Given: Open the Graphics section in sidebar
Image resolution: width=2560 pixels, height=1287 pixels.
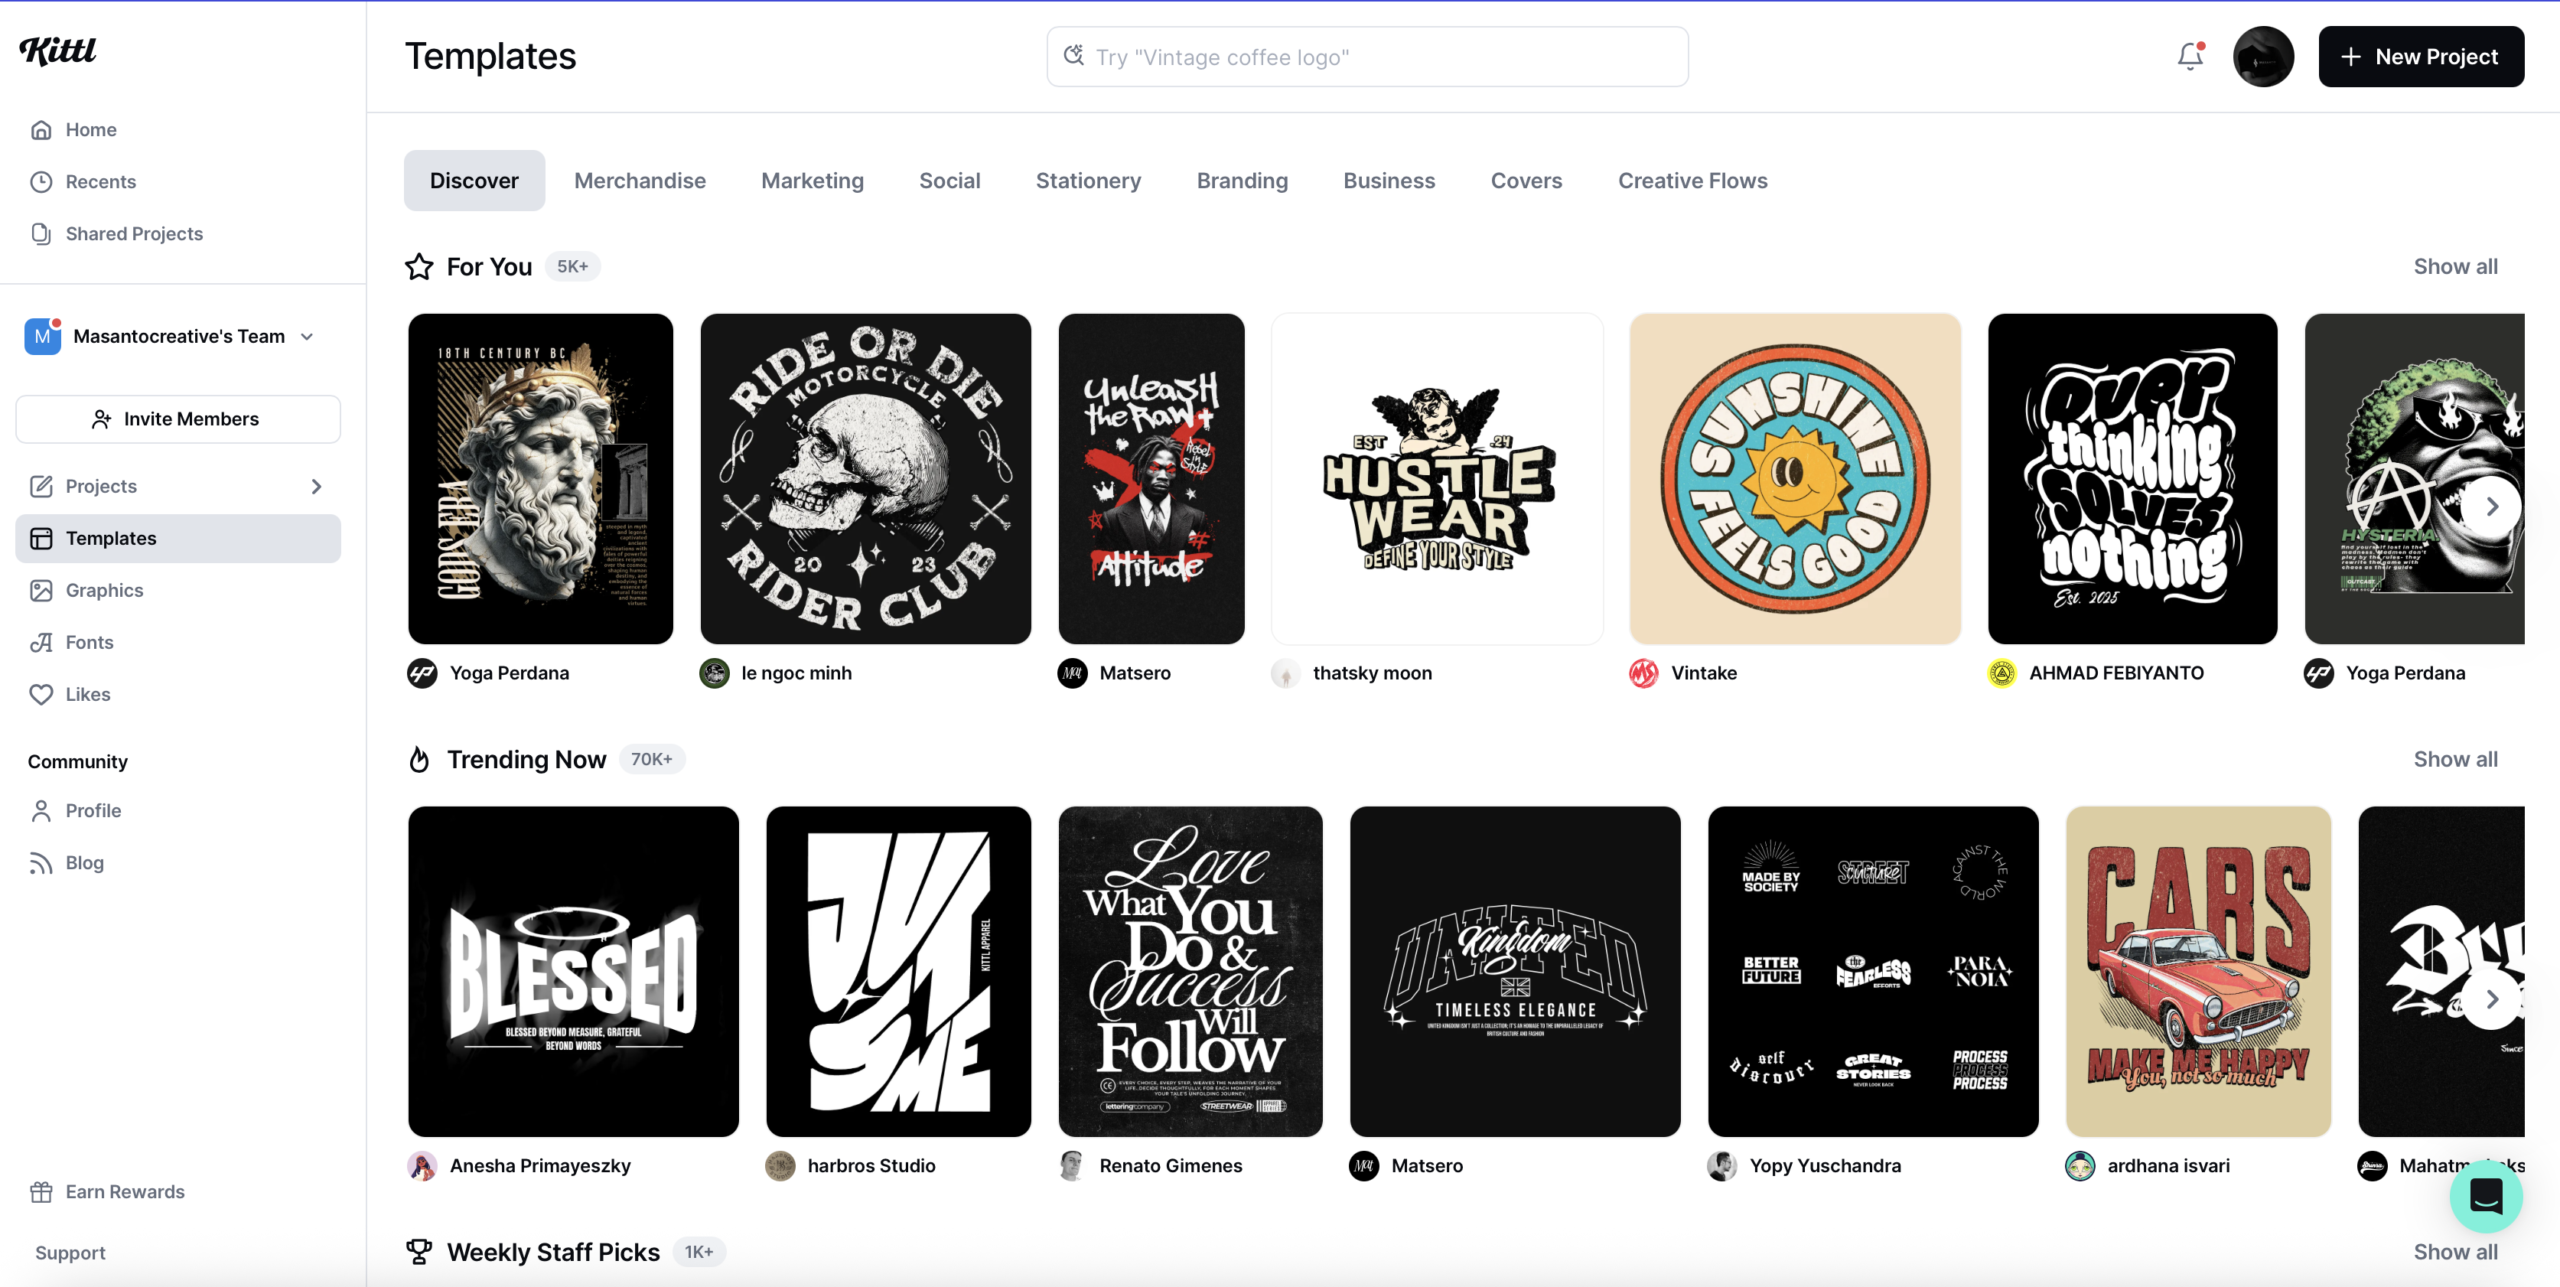Looking at the screenshot, I should 104,590.
